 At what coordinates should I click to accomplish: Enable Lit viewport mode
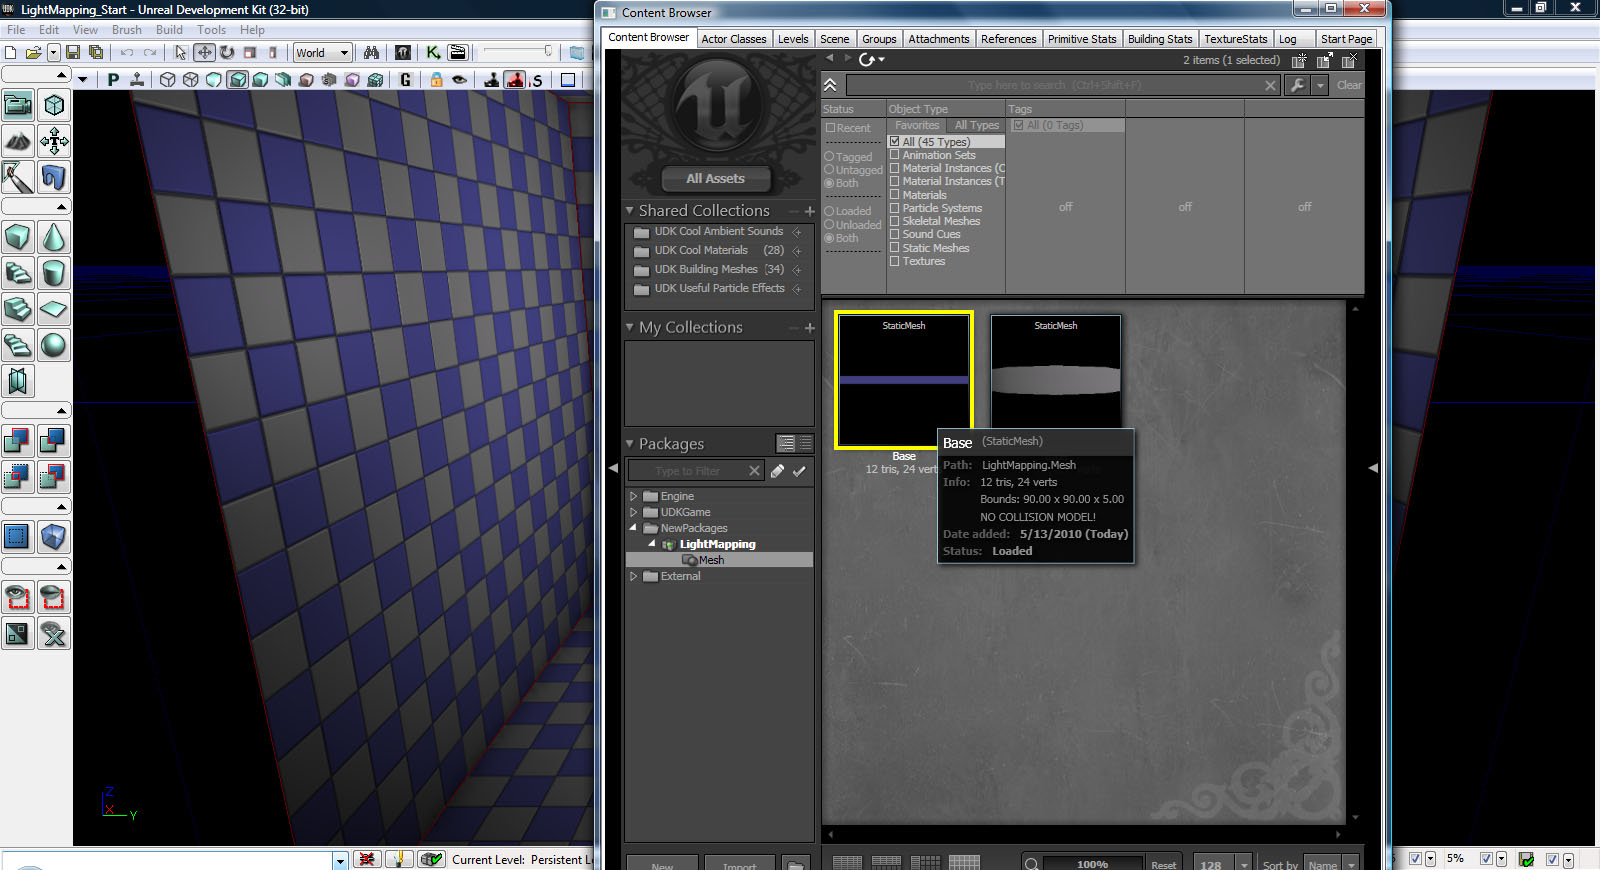point(237,80)
